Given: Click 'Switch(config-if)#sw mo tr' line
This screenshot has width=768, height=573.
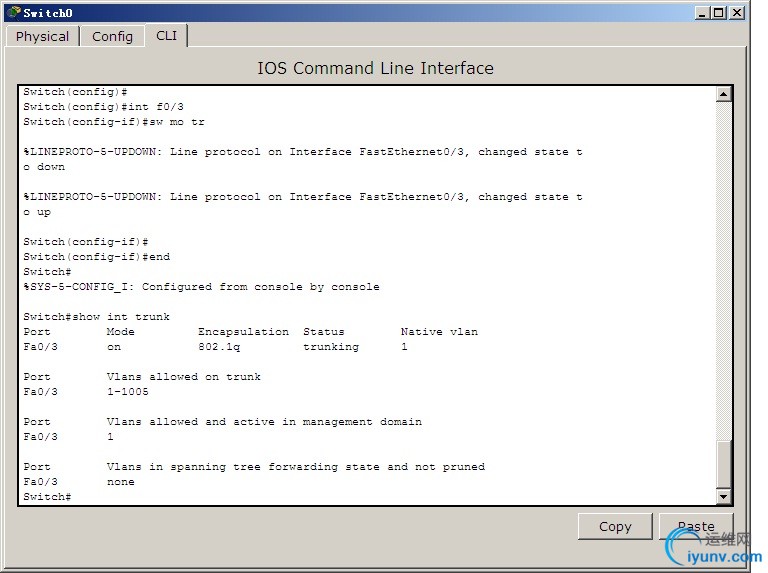Looking at the screenshot, I should pyautogui.click(x=114, y=122).
